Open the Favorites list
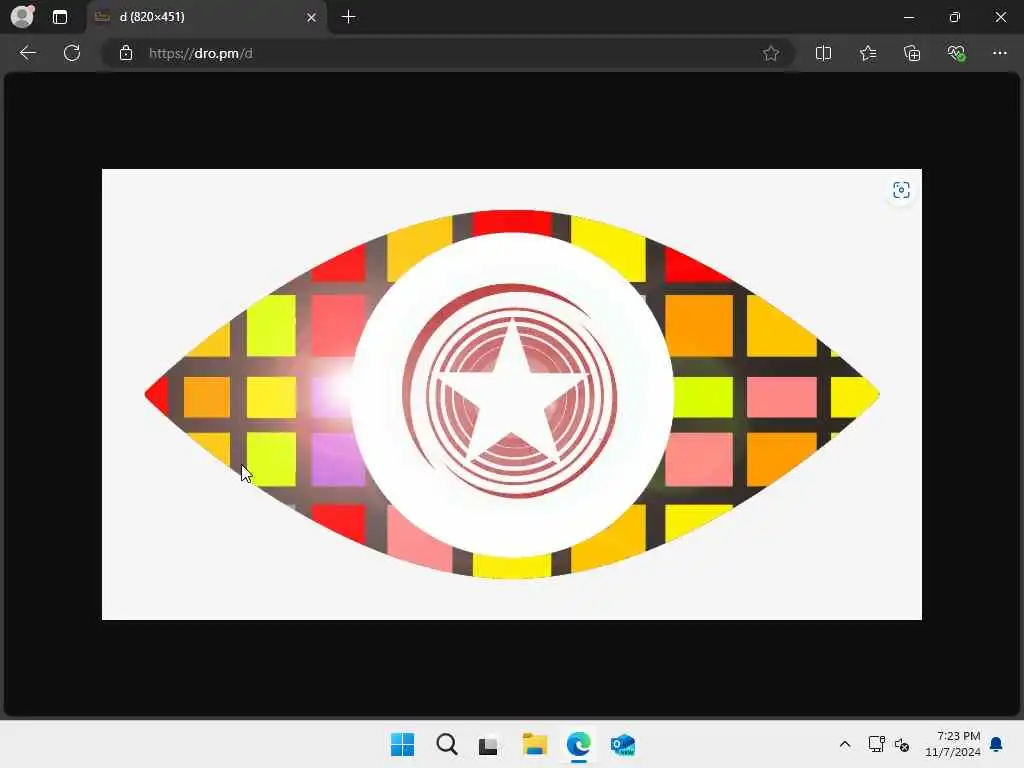Viewport: 1024px width, 768px height. point(868,53)
